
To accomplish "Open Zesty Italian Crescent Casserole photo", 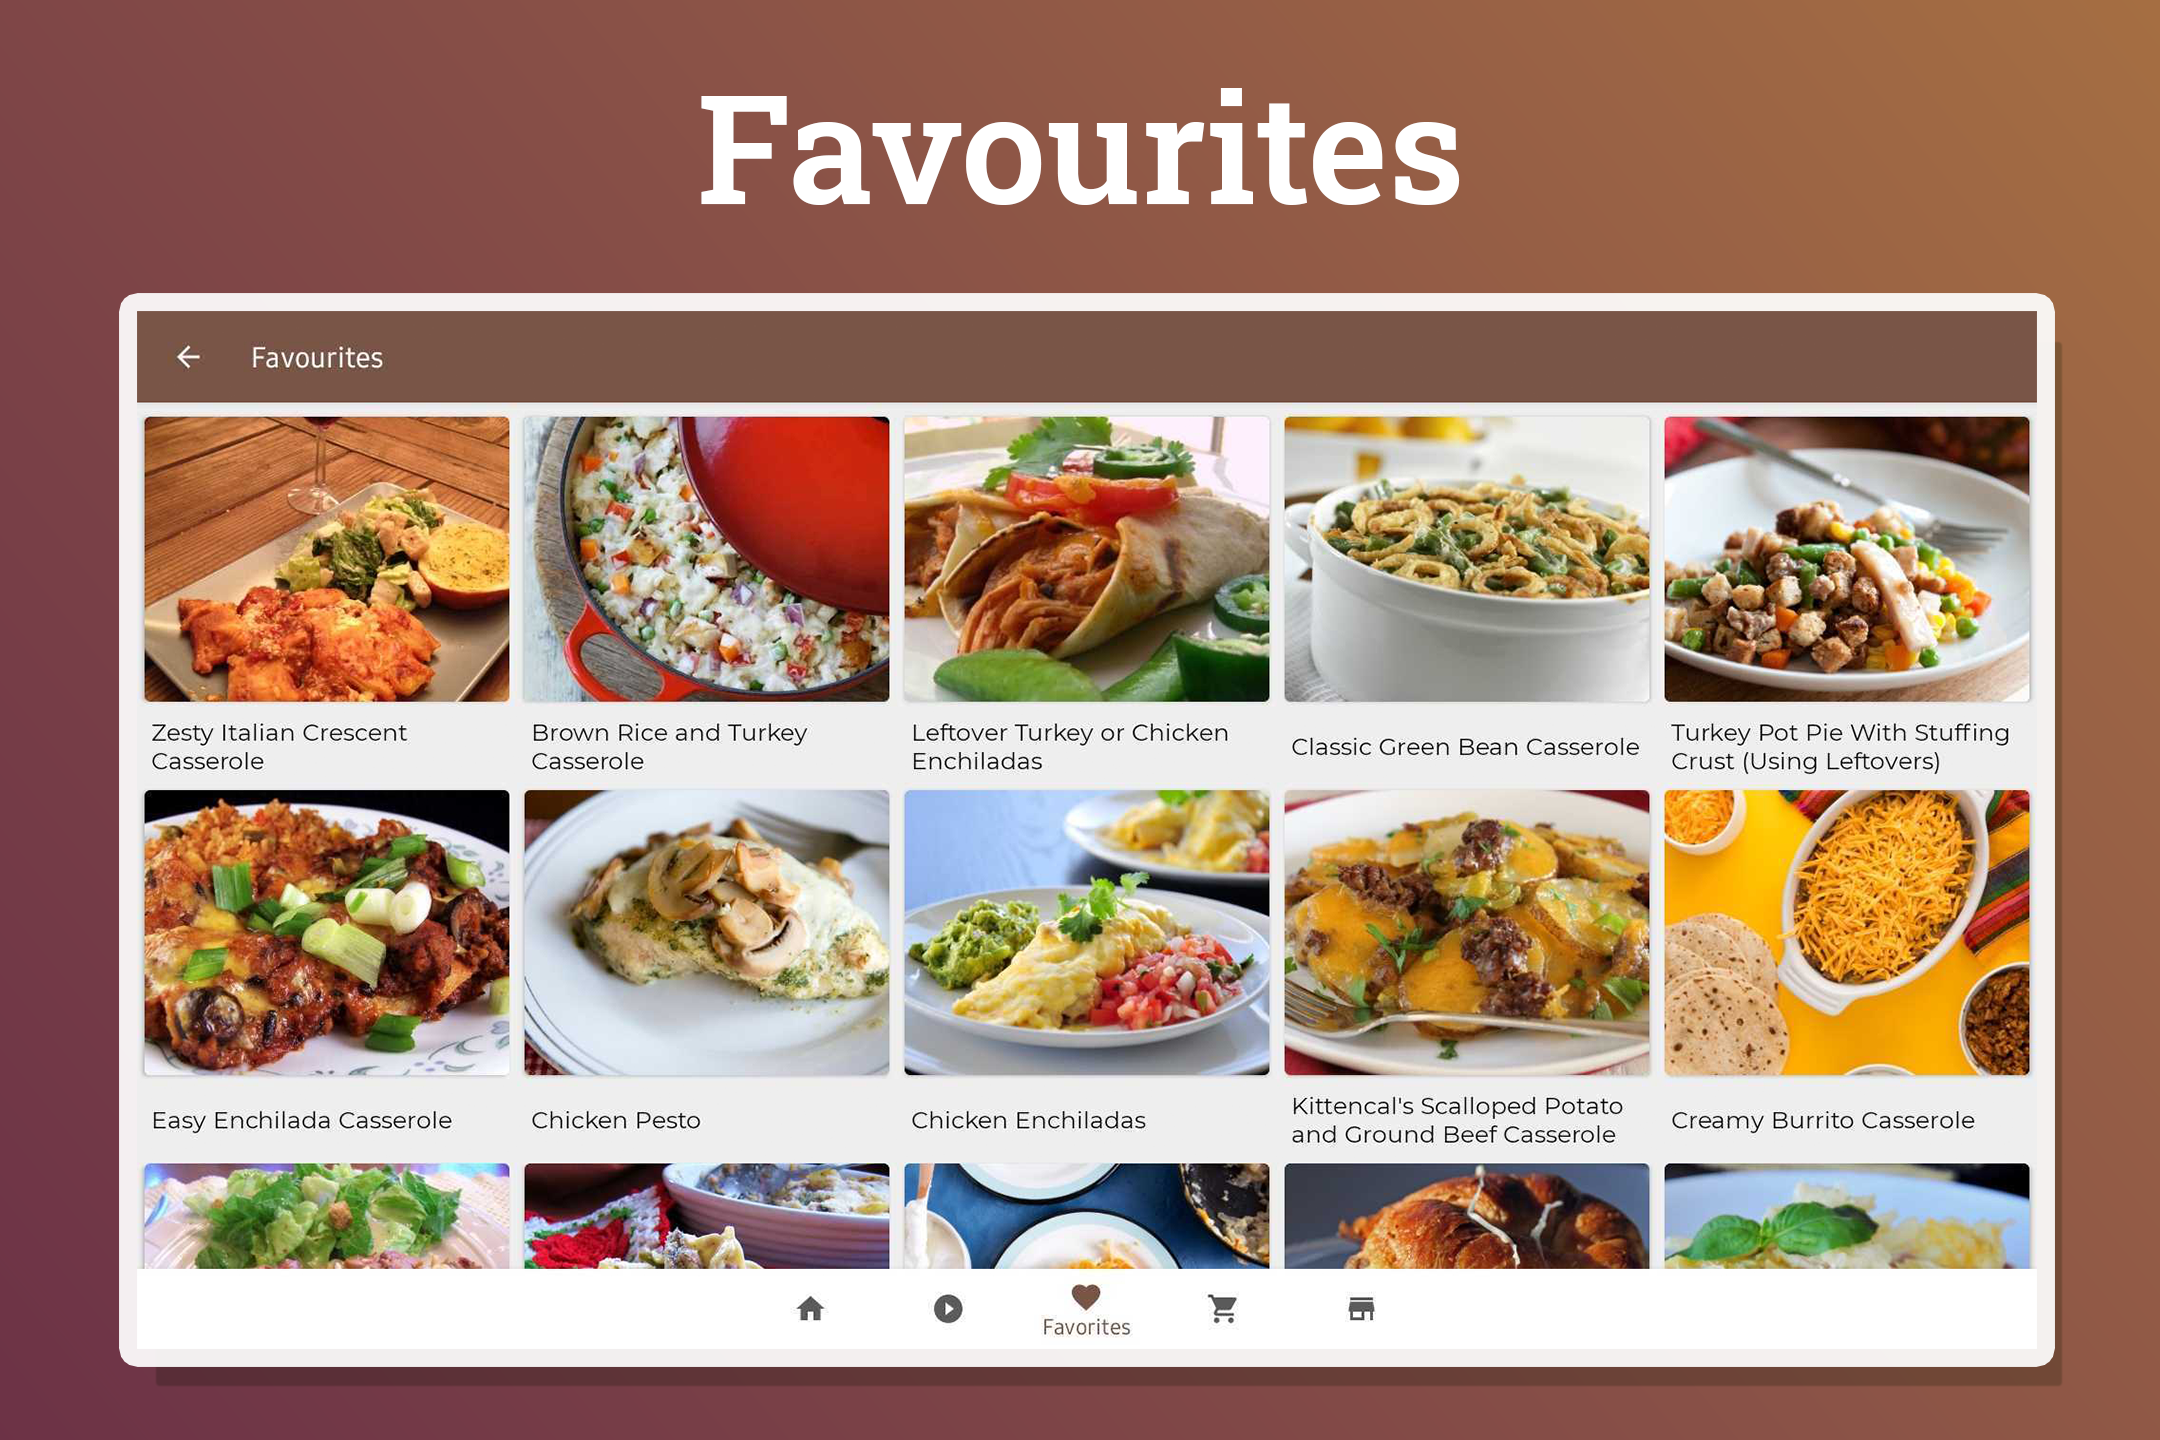I will point(327,559).
